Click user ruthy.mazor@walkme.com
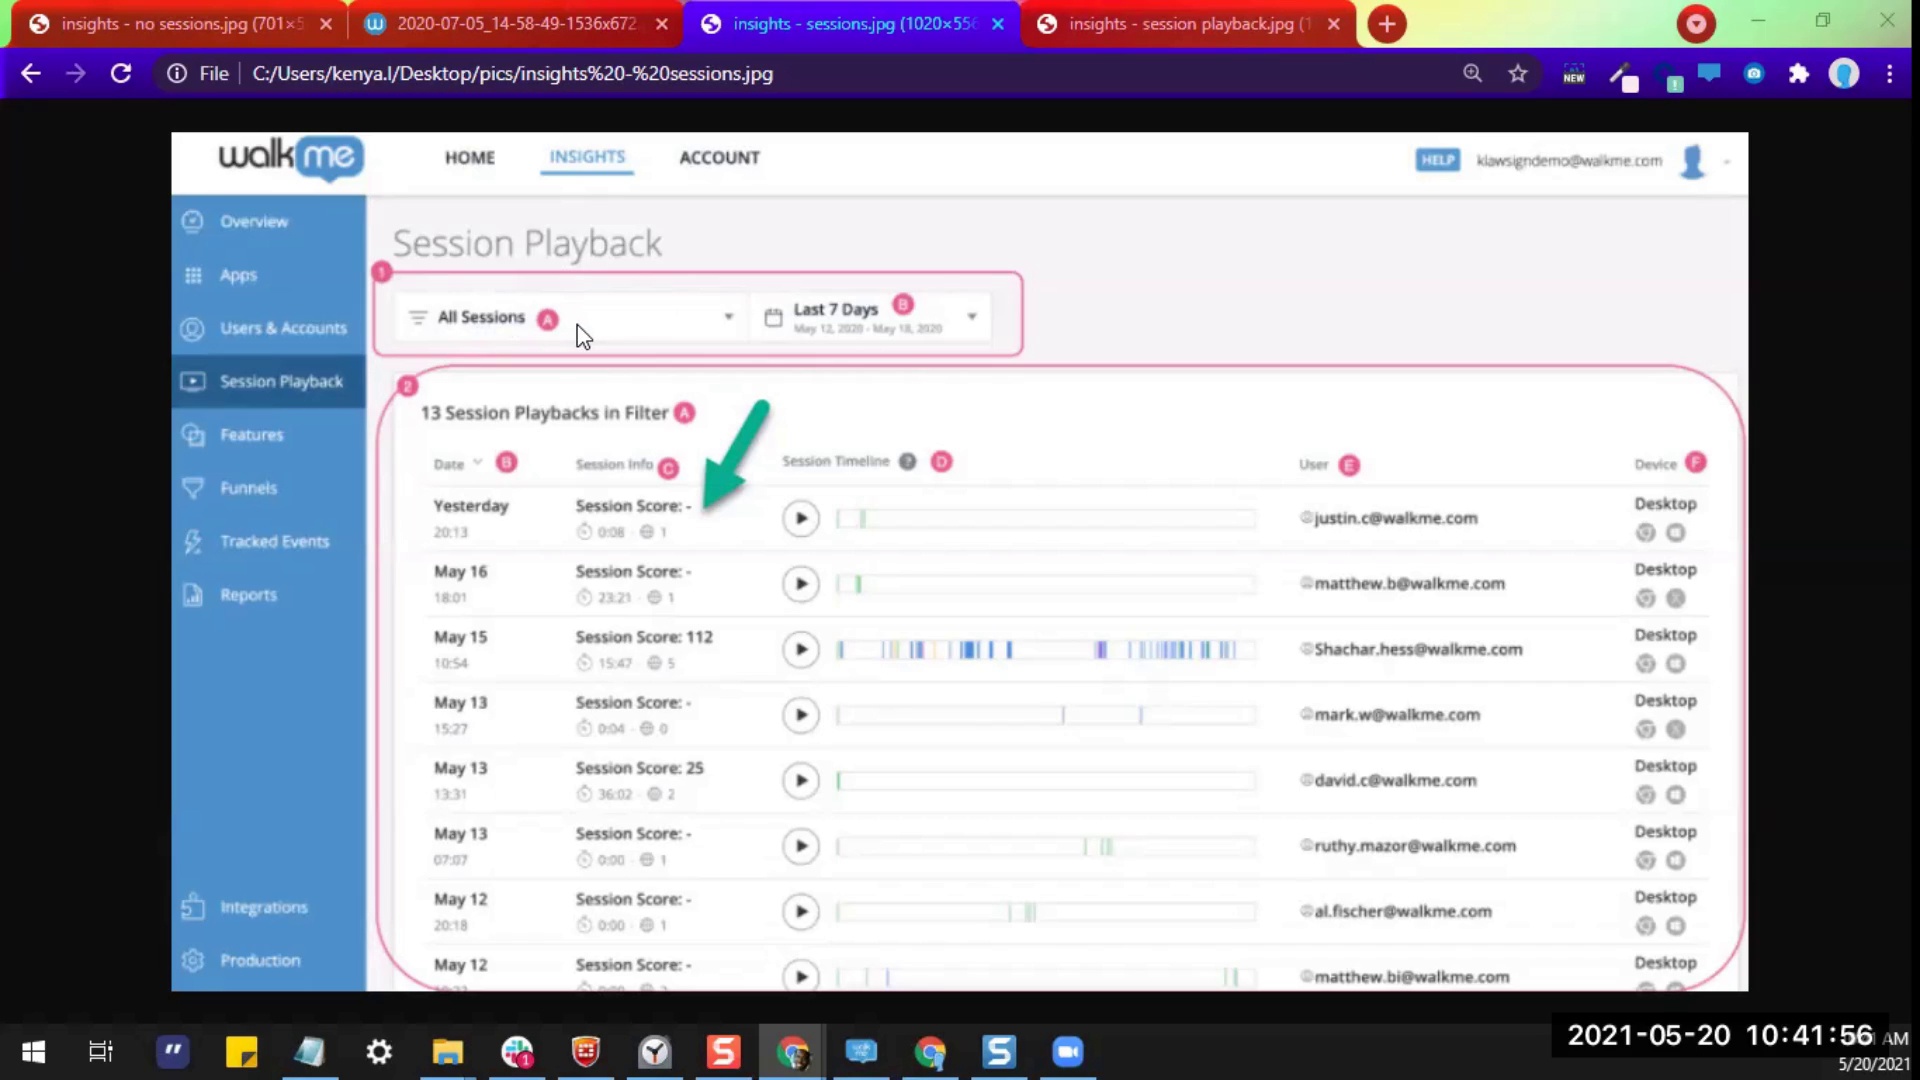Viewport: 1920px width, 1080px height. point(1415,846)
